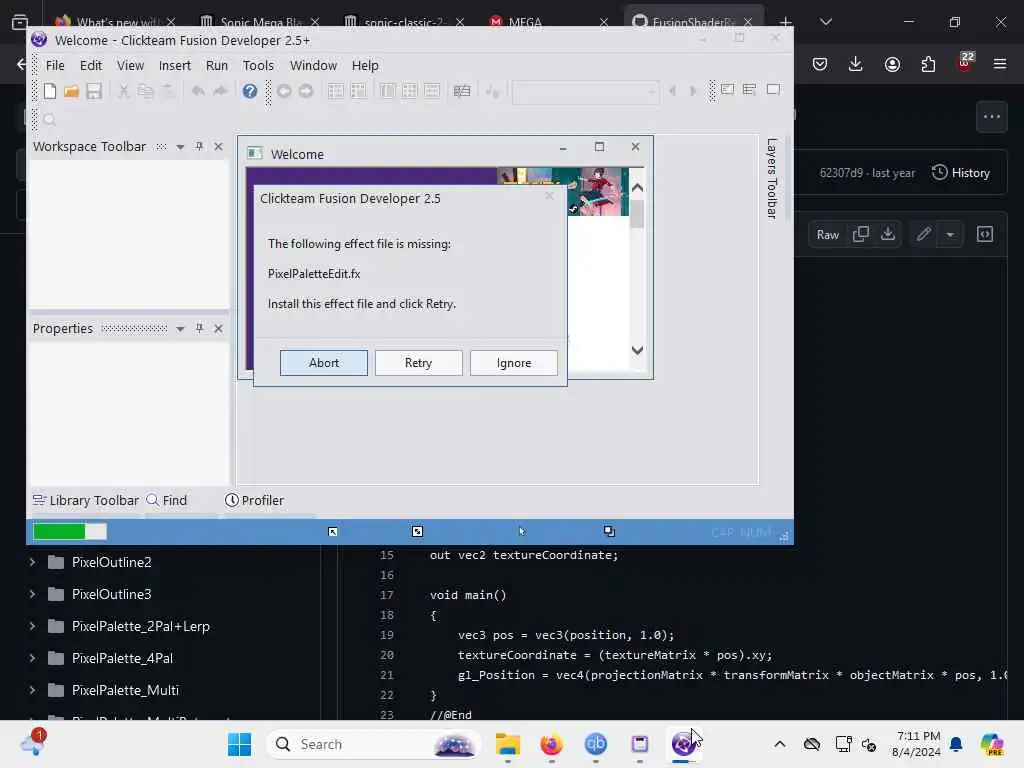Open the File menu

pyautogui.click(x=55, y=65)
